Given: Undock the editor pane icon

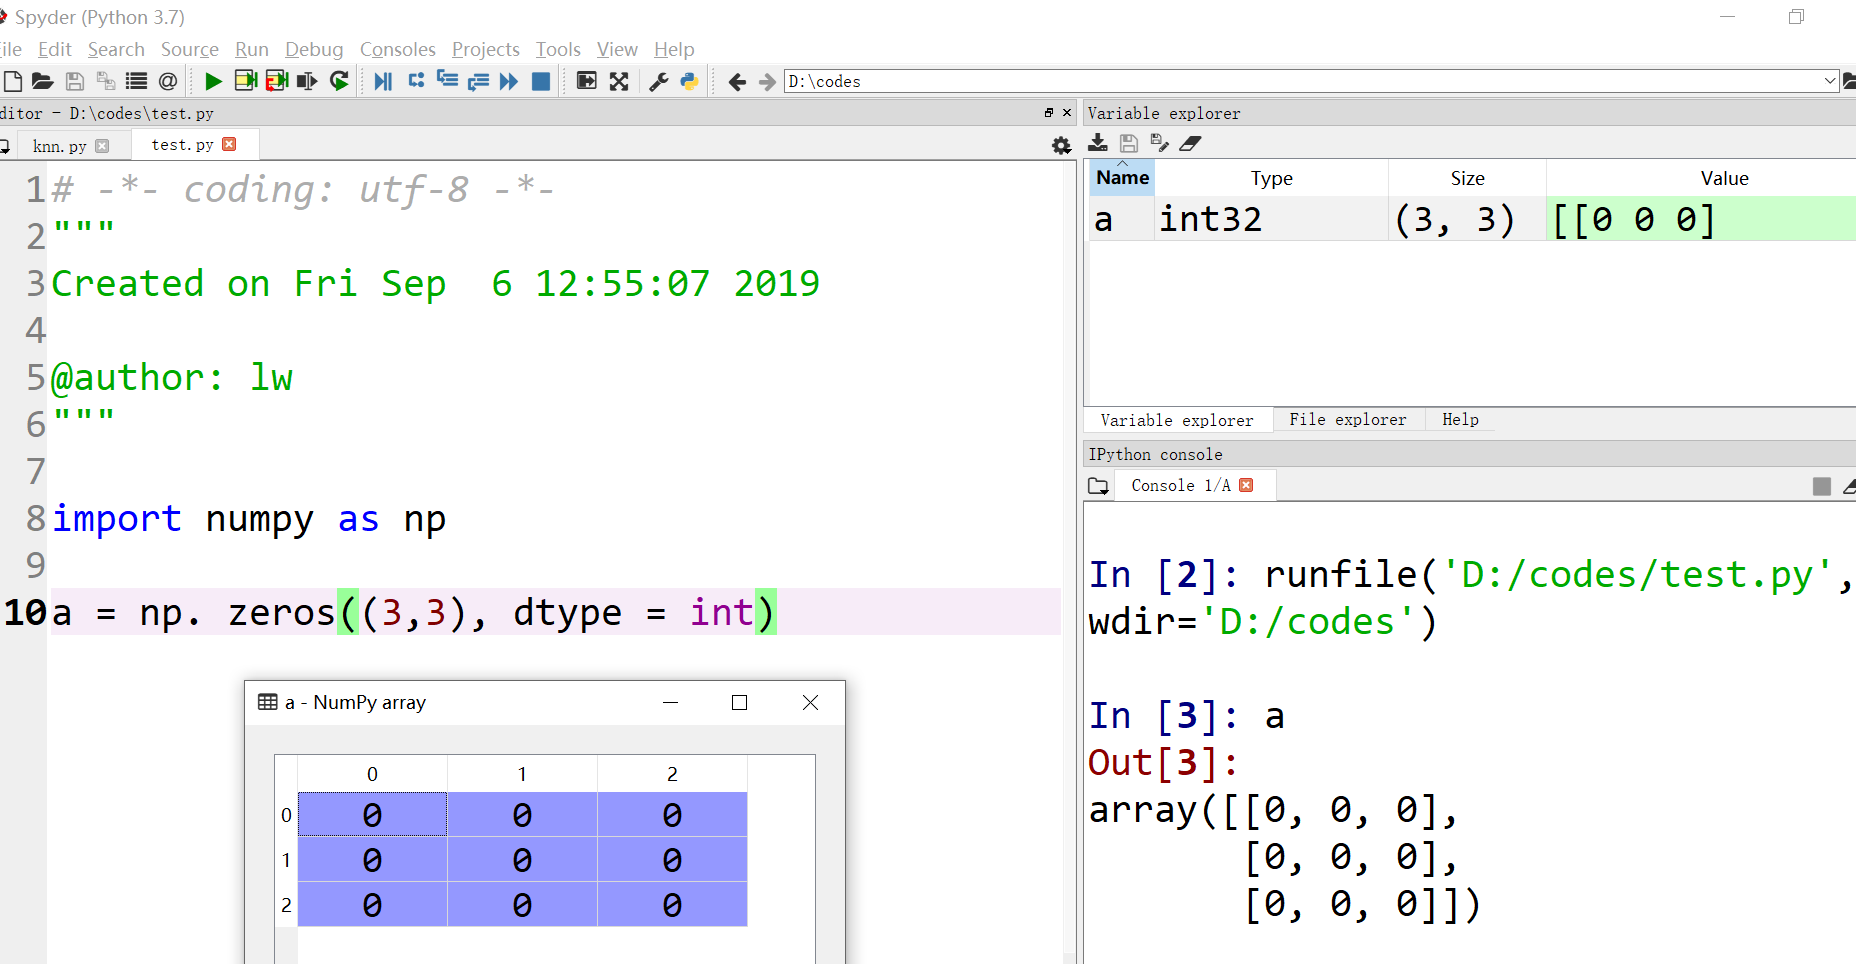Looking at the screenshot, I should tap(1049, 113).
